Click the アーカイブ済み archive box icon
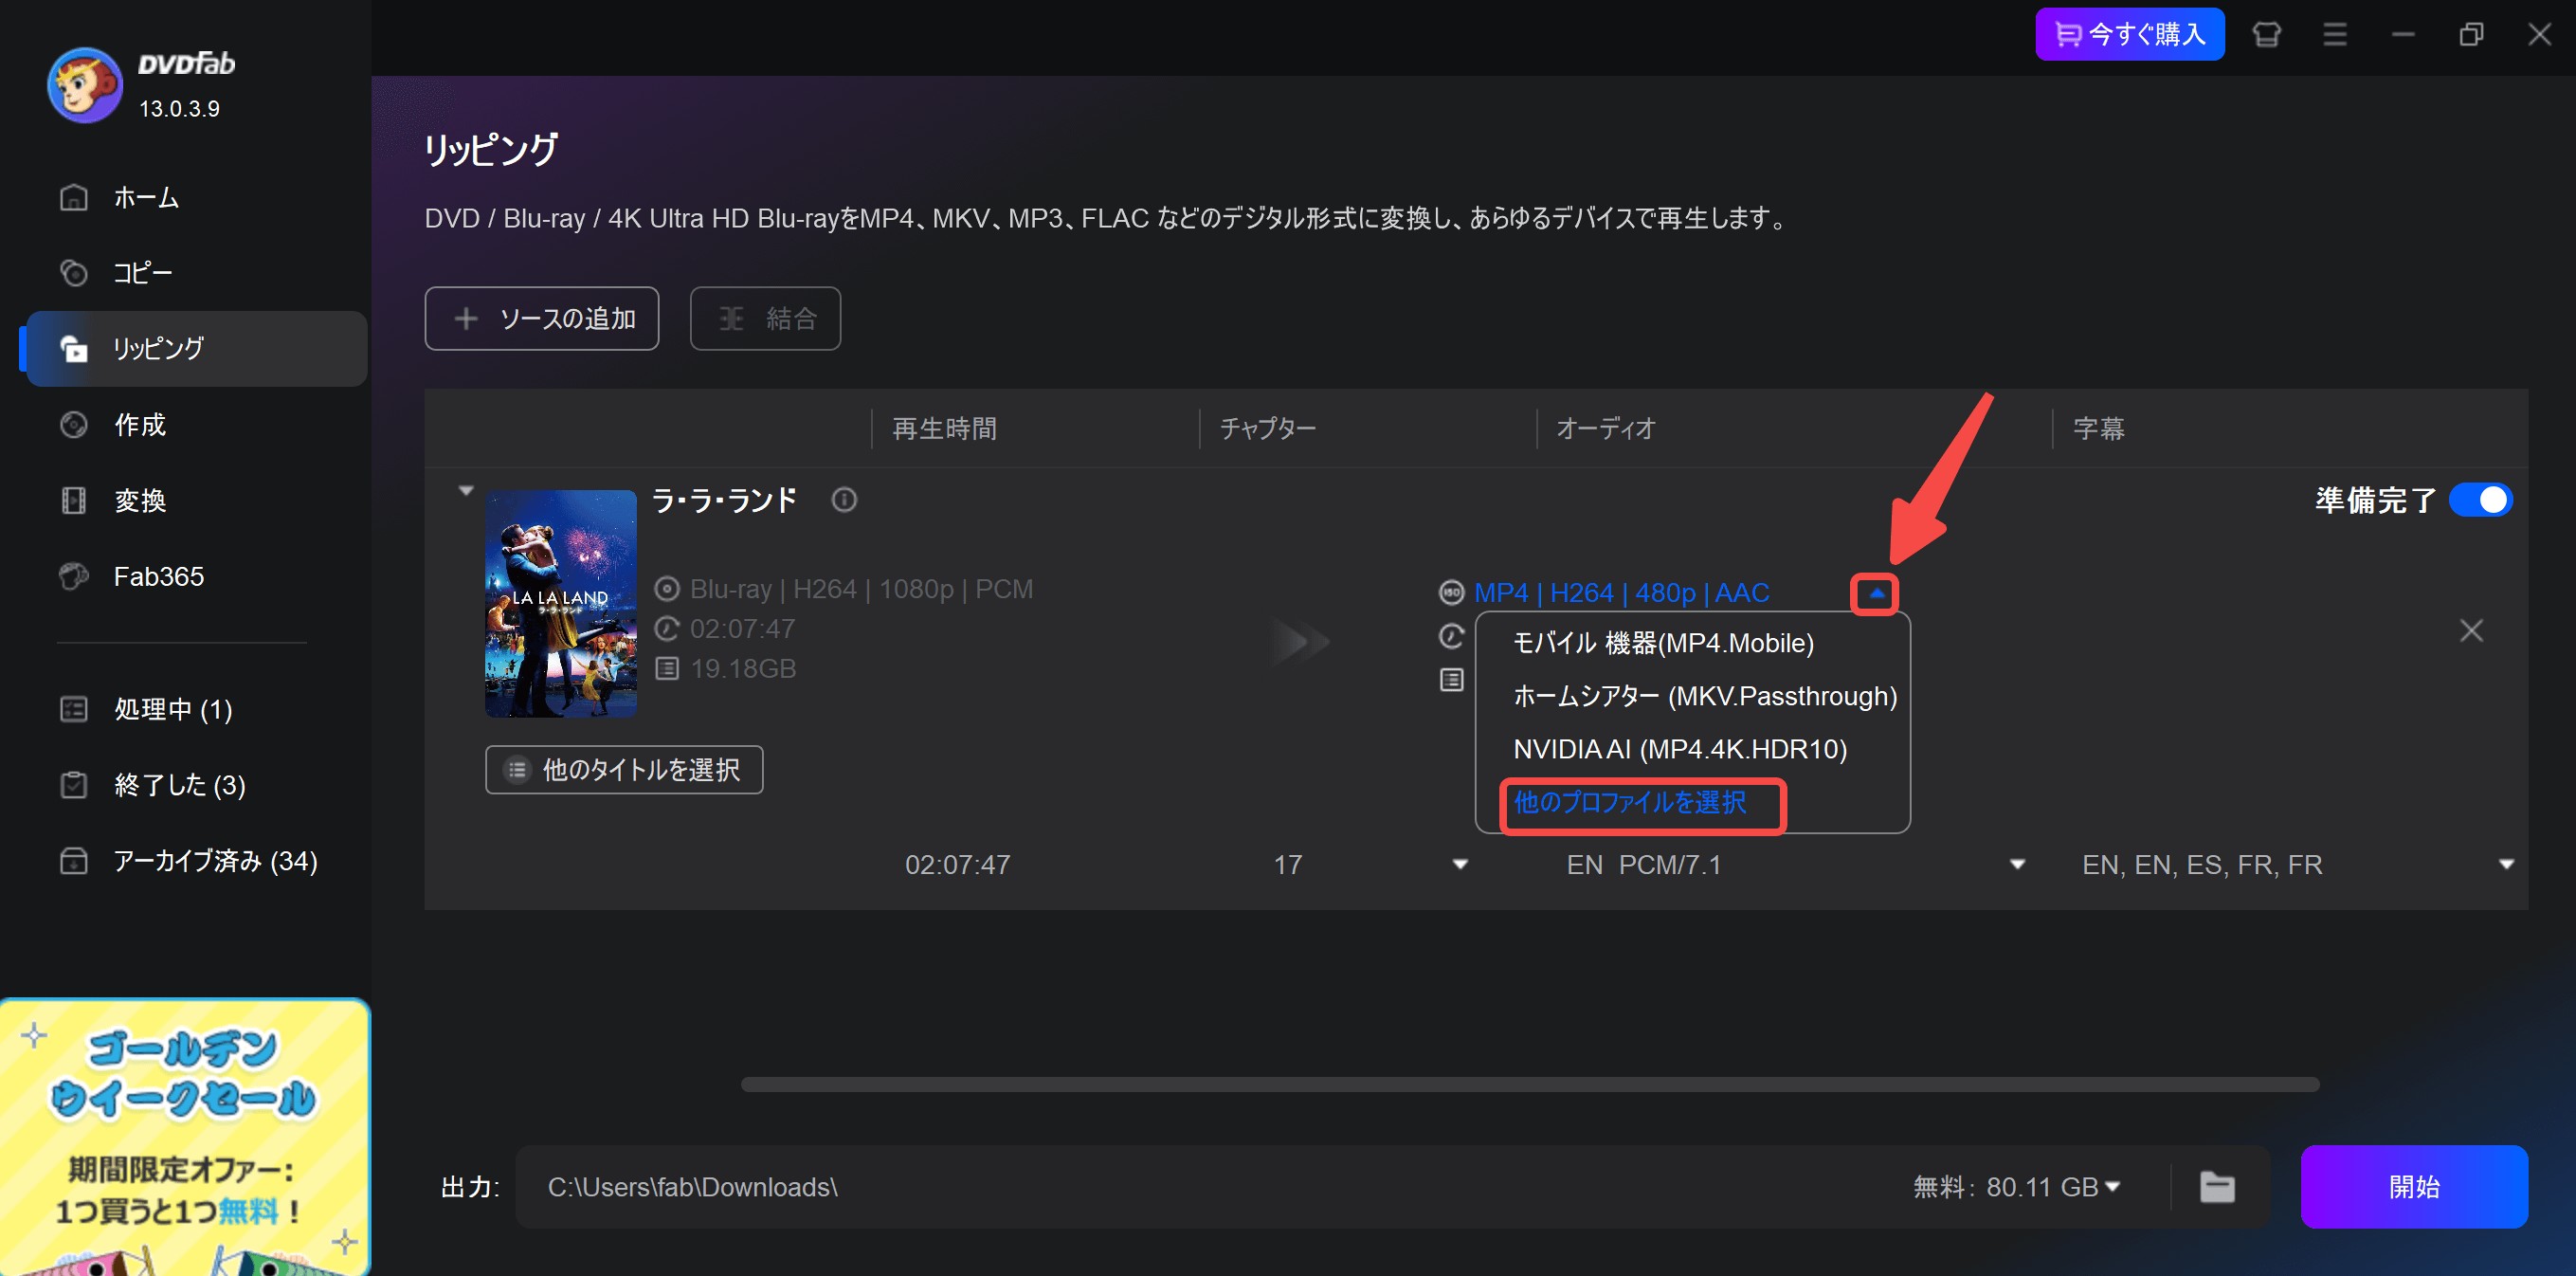 point(74,862)
